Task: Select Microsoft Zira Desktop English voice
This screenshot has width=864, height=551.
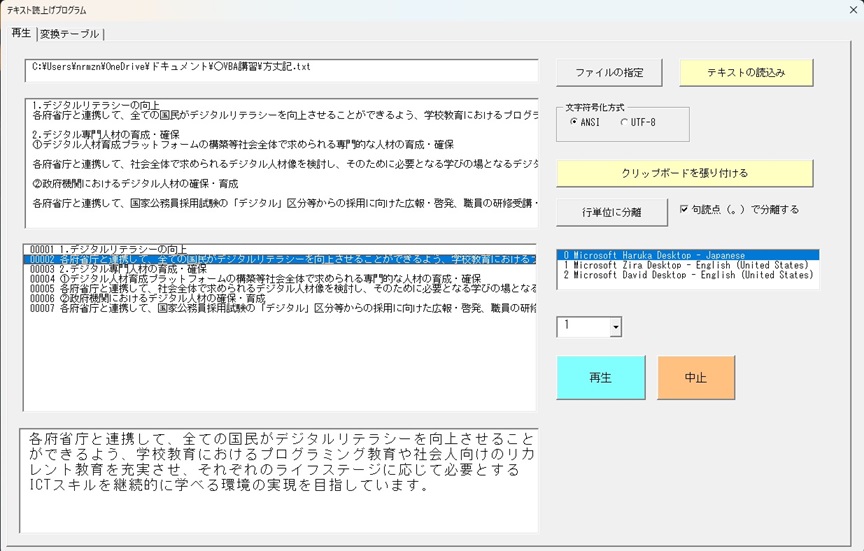Action: click(687, 266)
